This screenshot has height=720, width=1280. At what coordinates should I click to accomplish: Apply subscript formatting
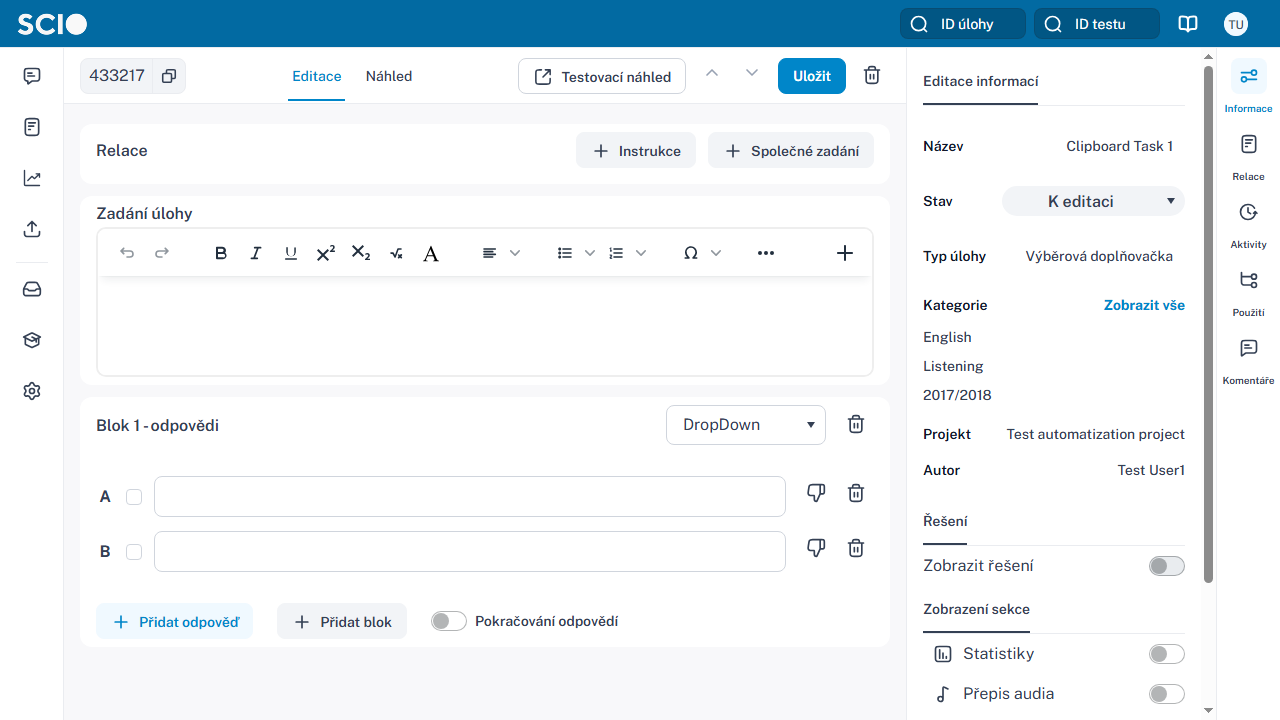[361, 253]
